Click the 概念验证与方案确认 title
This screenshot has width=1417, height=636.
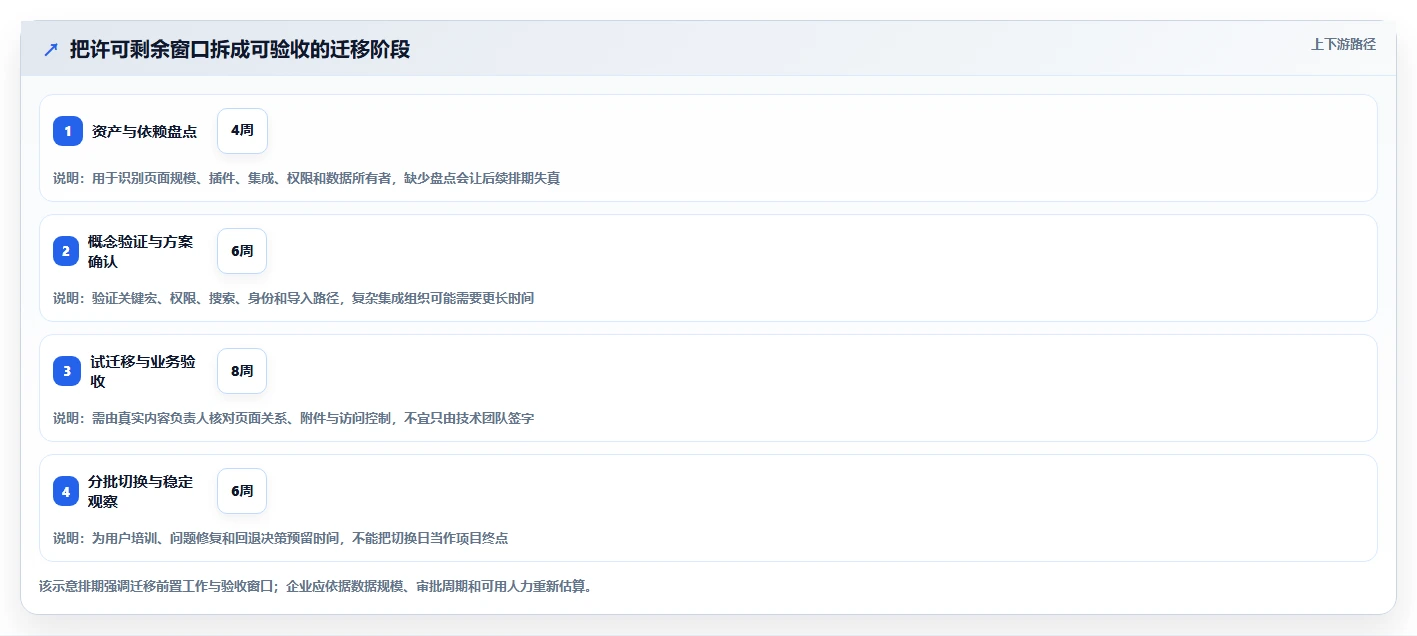pyautogui.click(x=140, y=251)
